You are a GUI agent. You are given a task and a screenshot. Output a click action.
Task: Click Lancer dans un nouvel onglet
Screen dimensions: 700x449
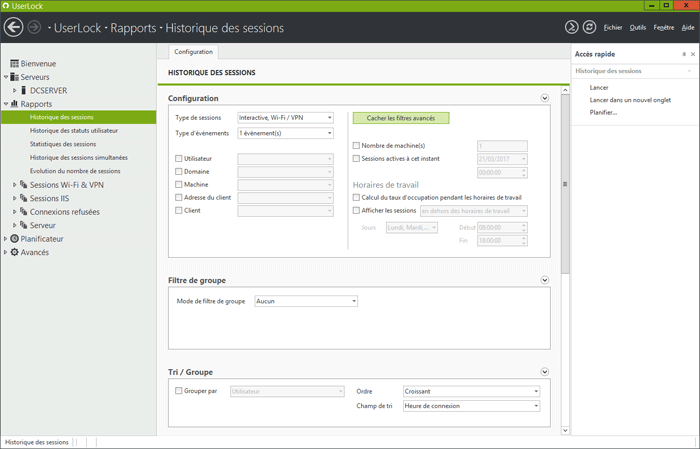pos(630,100)
